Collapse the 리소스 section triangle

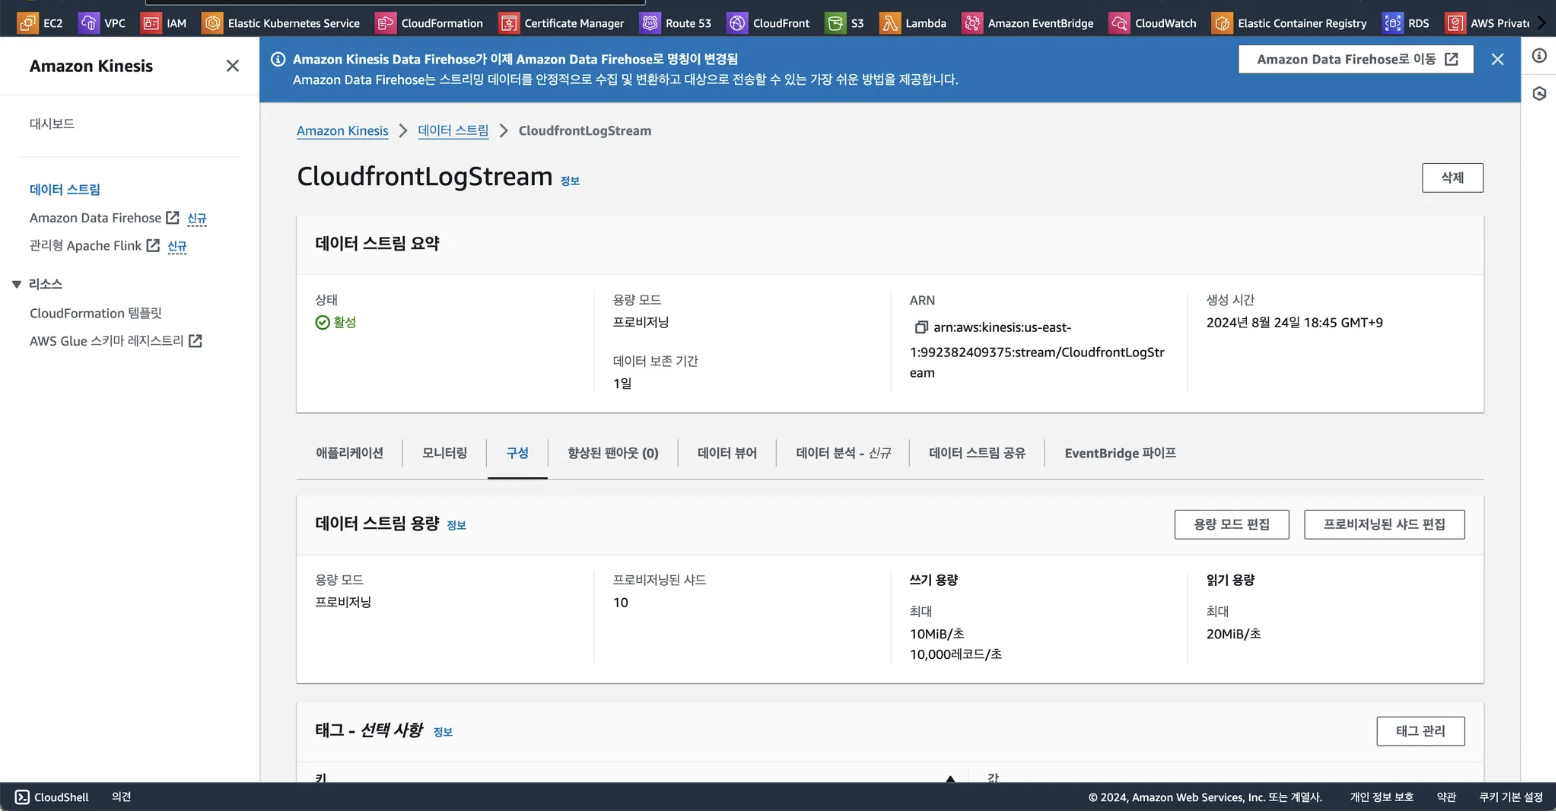click(x=16, y=284)
